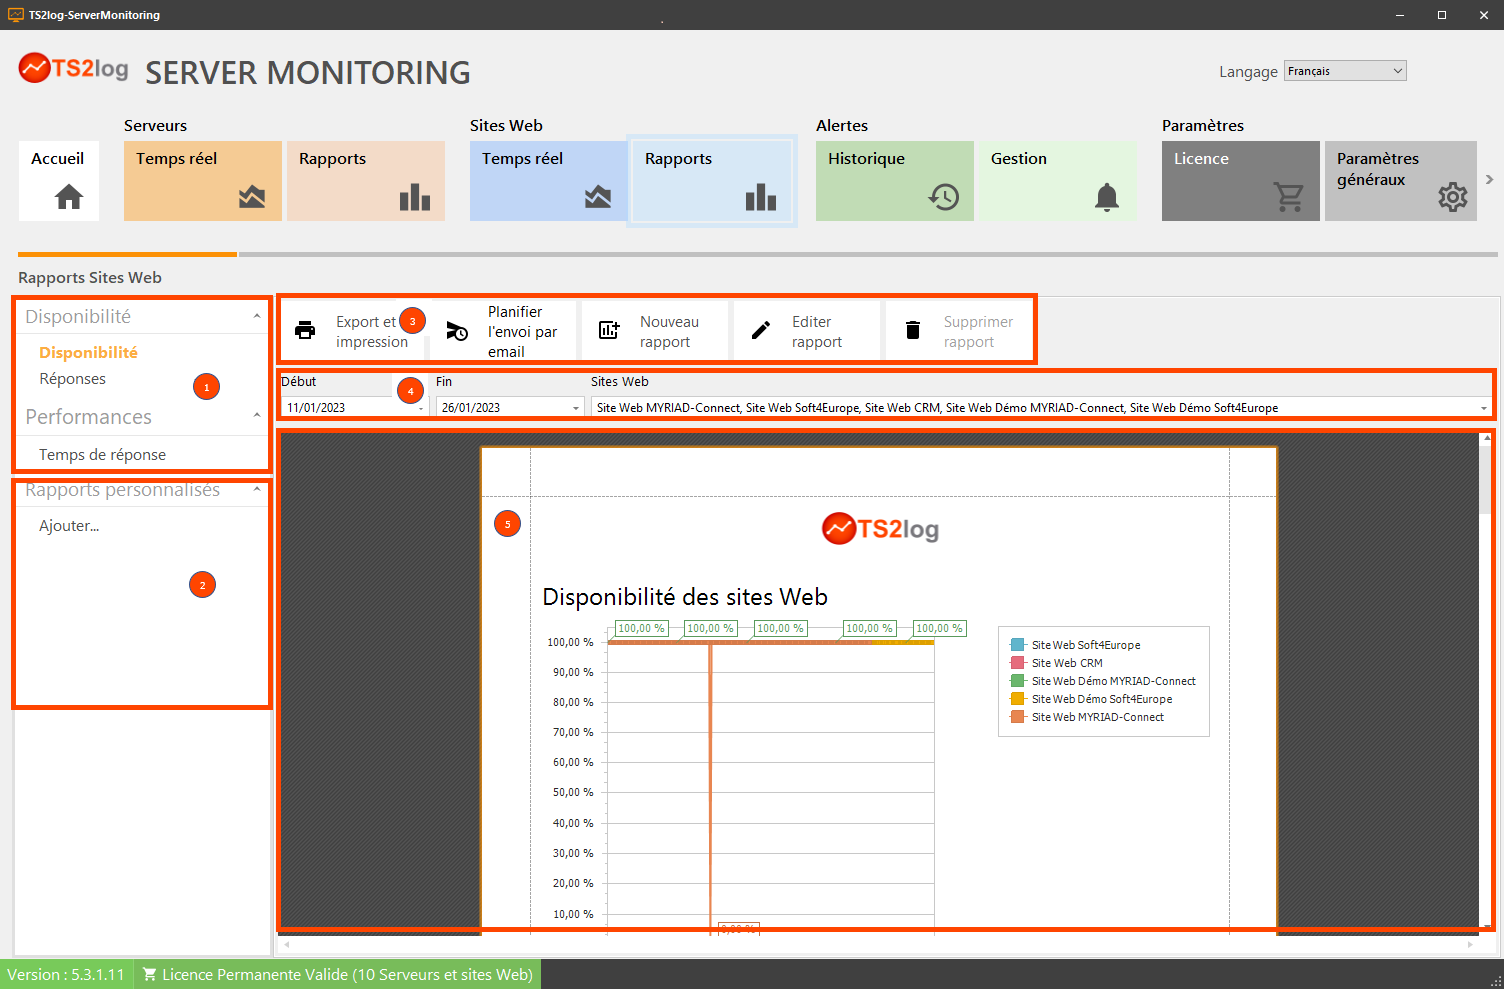Image resolution: width=1504 pixels, height=989 pixels.
Task: Click Export et impression button
Action: pos(353,331)
